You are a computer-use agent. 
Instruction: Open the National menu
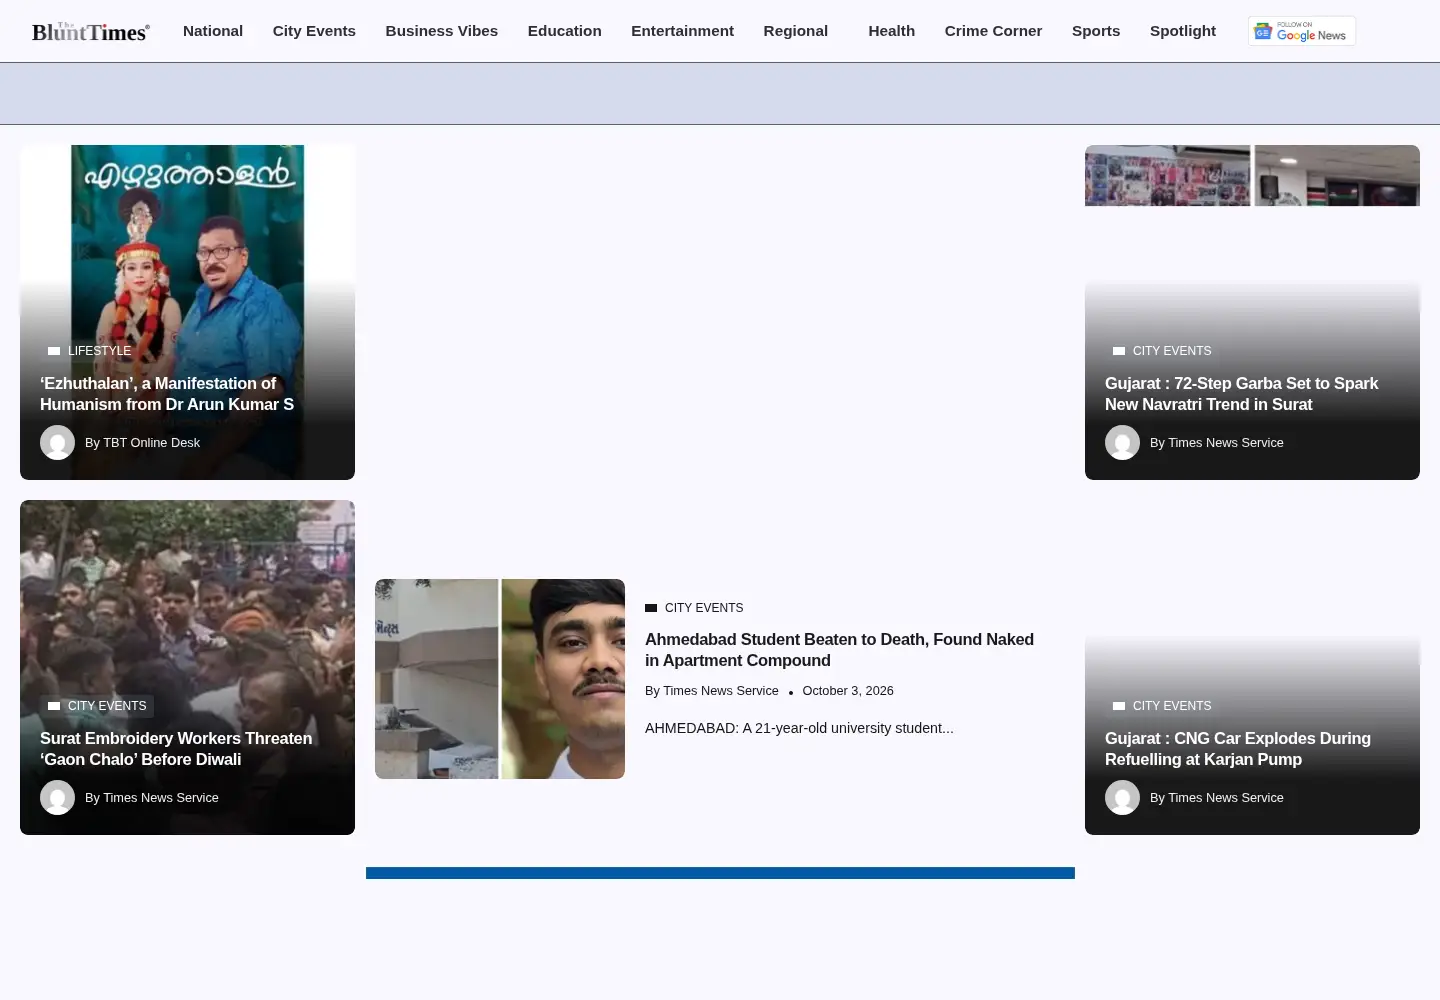(x=213, y=31)
